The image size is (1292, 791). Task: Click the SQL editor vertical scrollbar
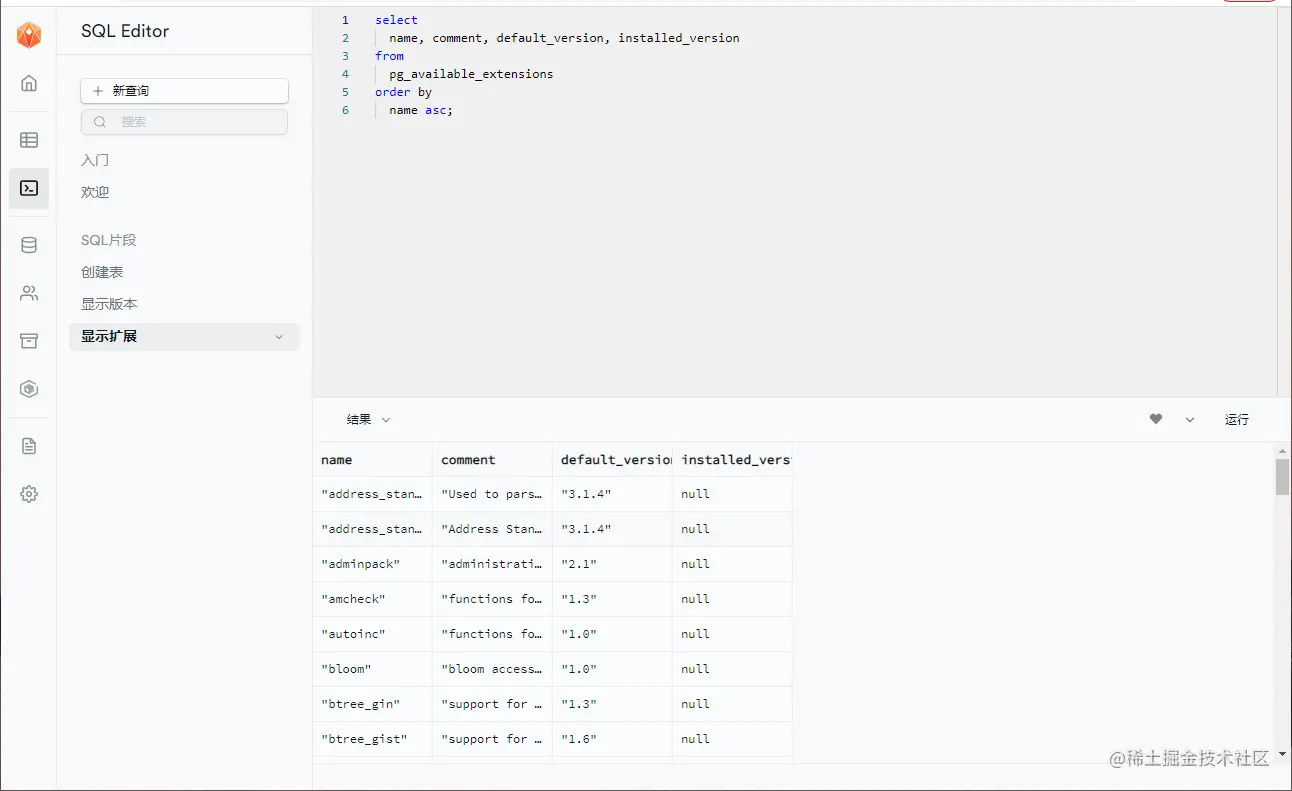1284,203
